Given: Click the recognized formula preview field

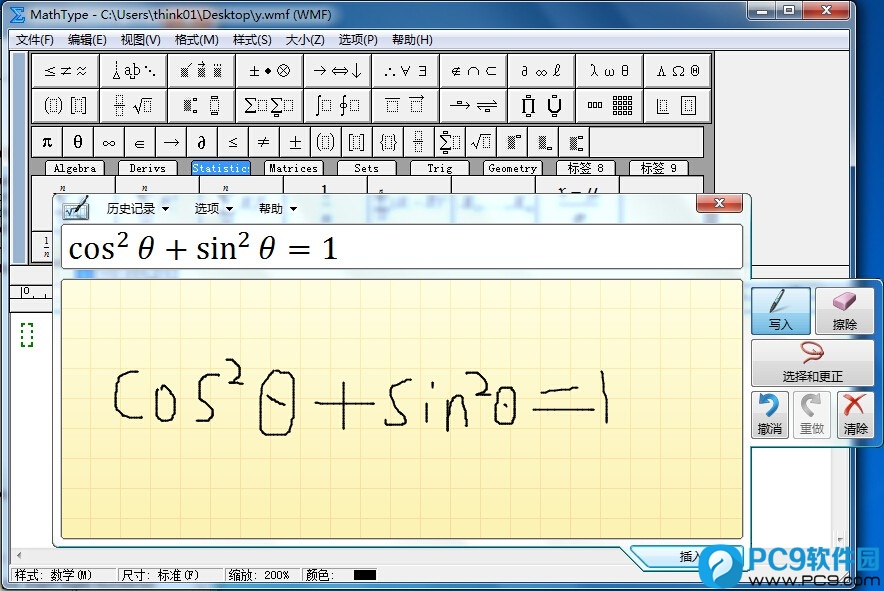Looking at the screenshot, I should pos(400,247).
